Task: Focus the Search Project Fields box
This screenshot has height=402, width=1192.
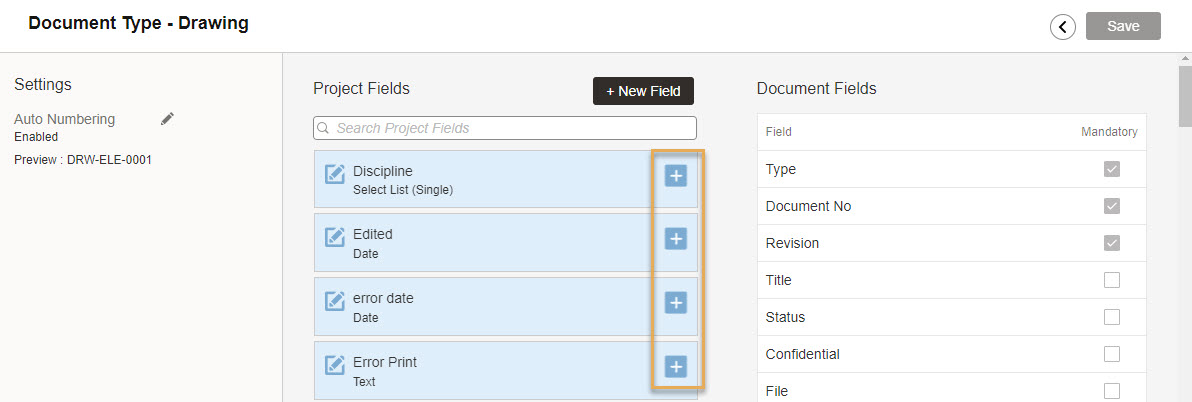Action: point(505,128)
